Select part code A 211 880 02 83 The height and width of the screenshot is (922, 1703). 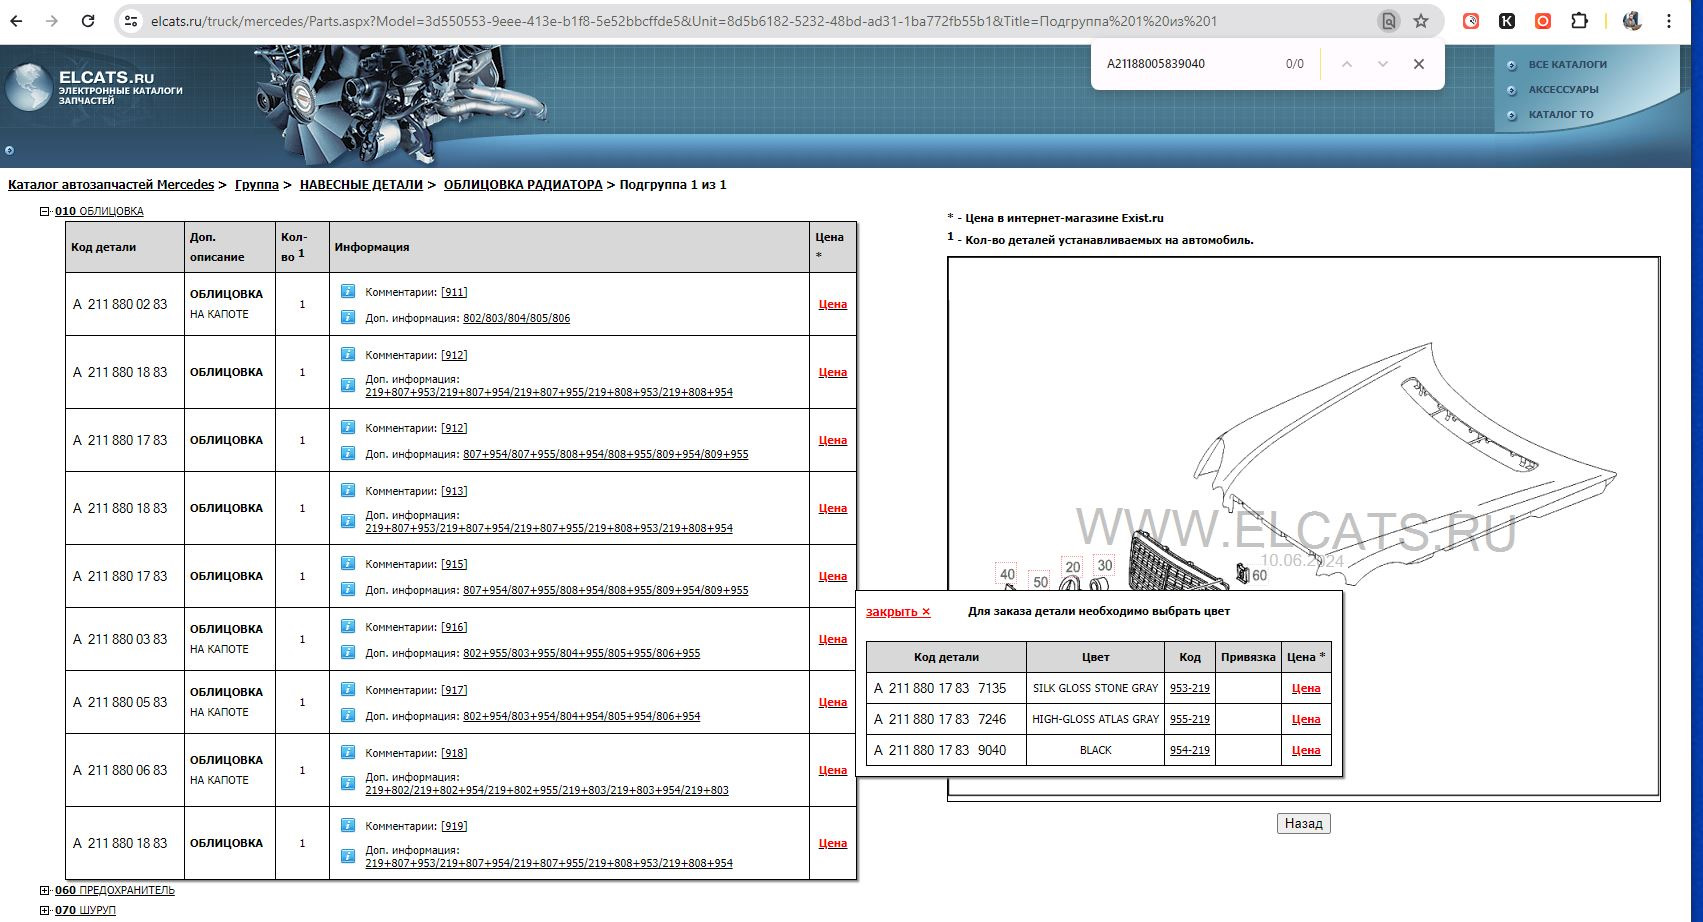pyautogui.click(x=120, y=304)
